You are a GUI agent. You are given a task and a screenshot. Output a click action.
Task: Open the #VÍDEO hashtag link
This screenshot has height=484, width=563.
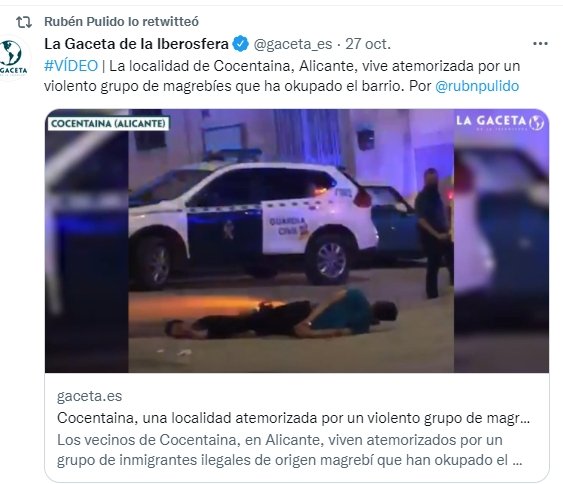coord(71,66)
